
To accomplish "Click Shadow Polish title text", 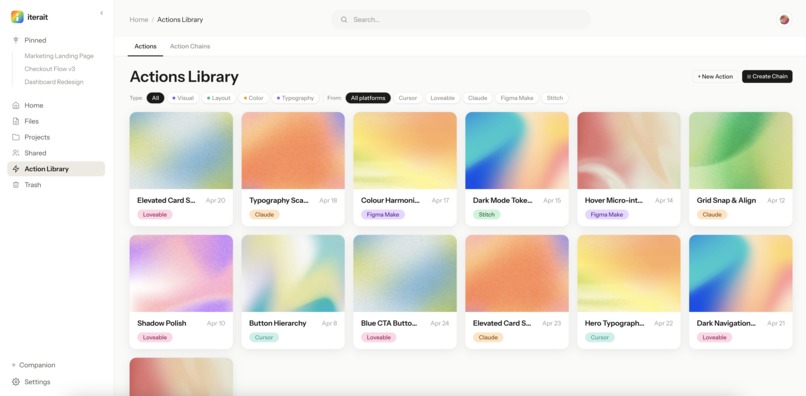I will pos(162,323).
